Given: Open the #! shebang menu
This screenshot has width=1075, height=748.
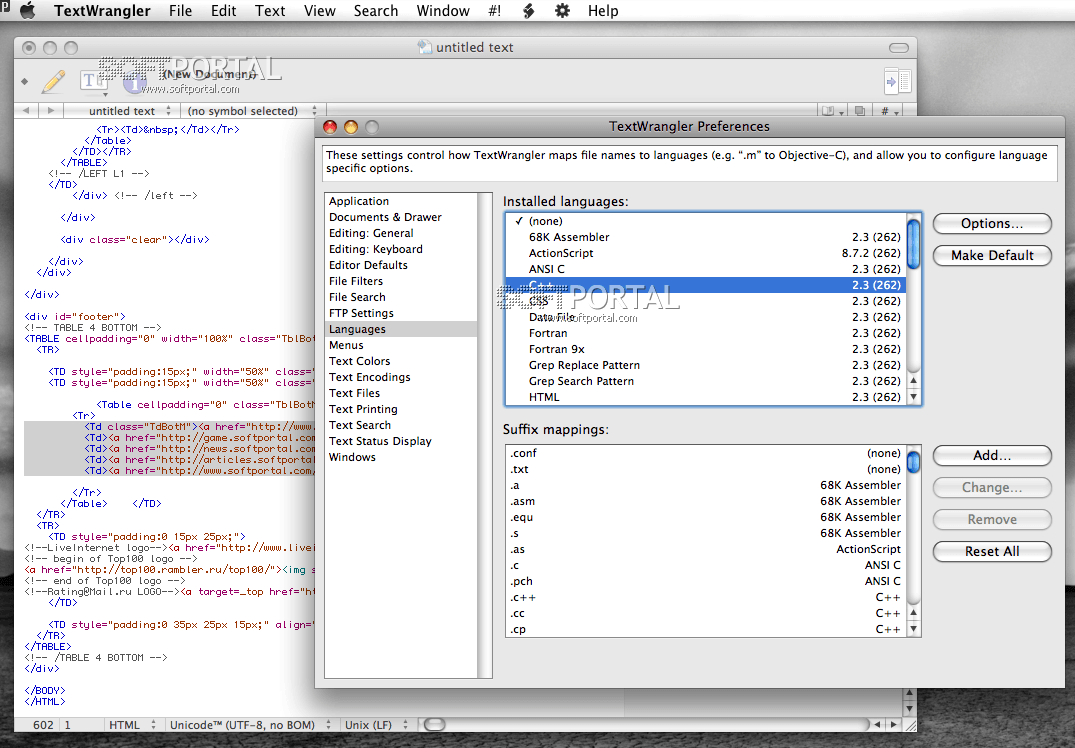Looking at the screenshot, I should 494,11.
